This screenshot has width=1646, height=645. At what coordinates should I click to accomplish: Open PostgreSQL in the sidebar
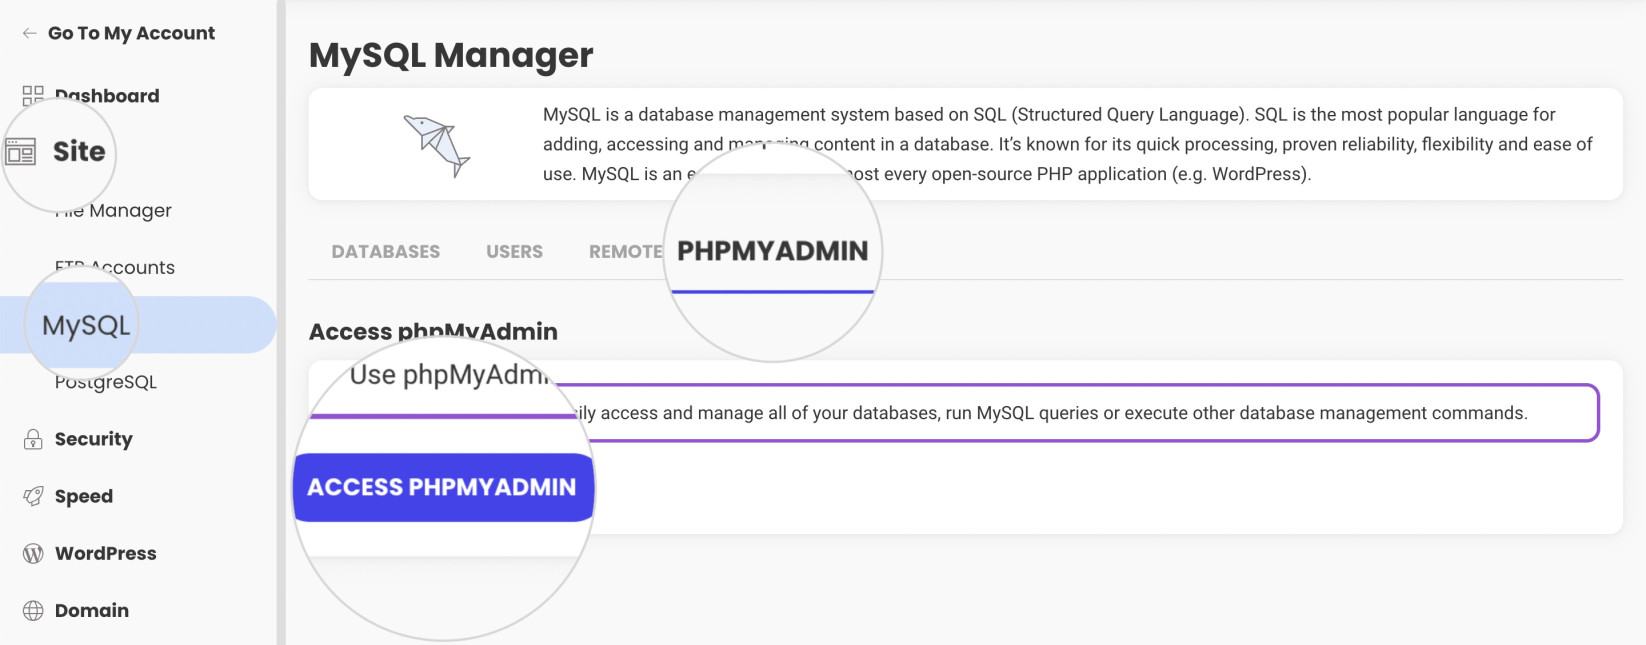106,382
